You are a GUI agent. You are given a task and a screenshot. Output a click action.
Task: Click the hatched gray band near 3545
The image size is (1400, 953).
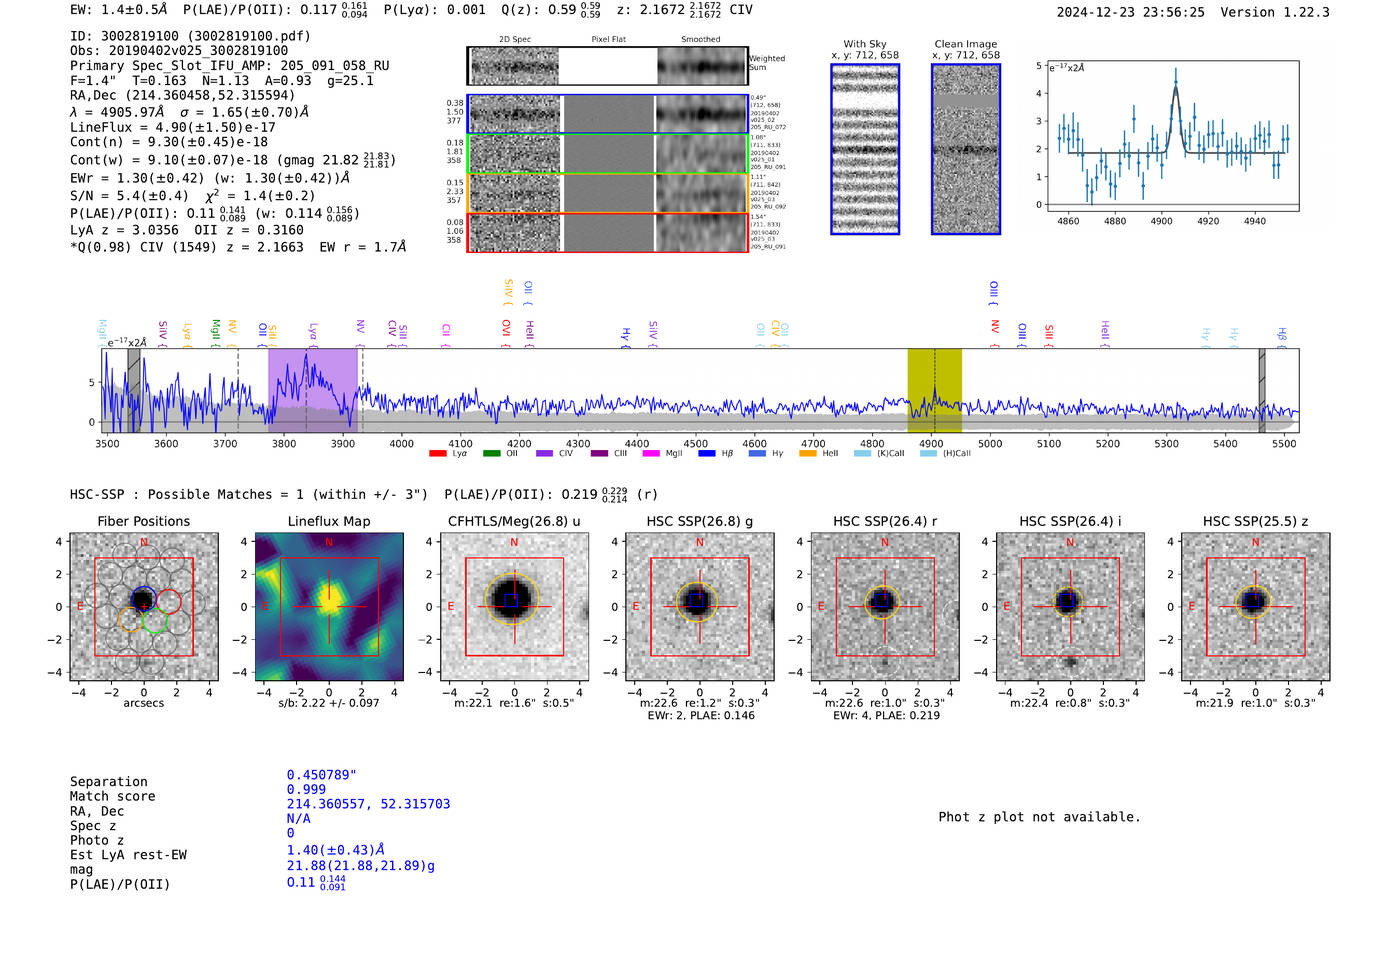(x=134, y=390)
